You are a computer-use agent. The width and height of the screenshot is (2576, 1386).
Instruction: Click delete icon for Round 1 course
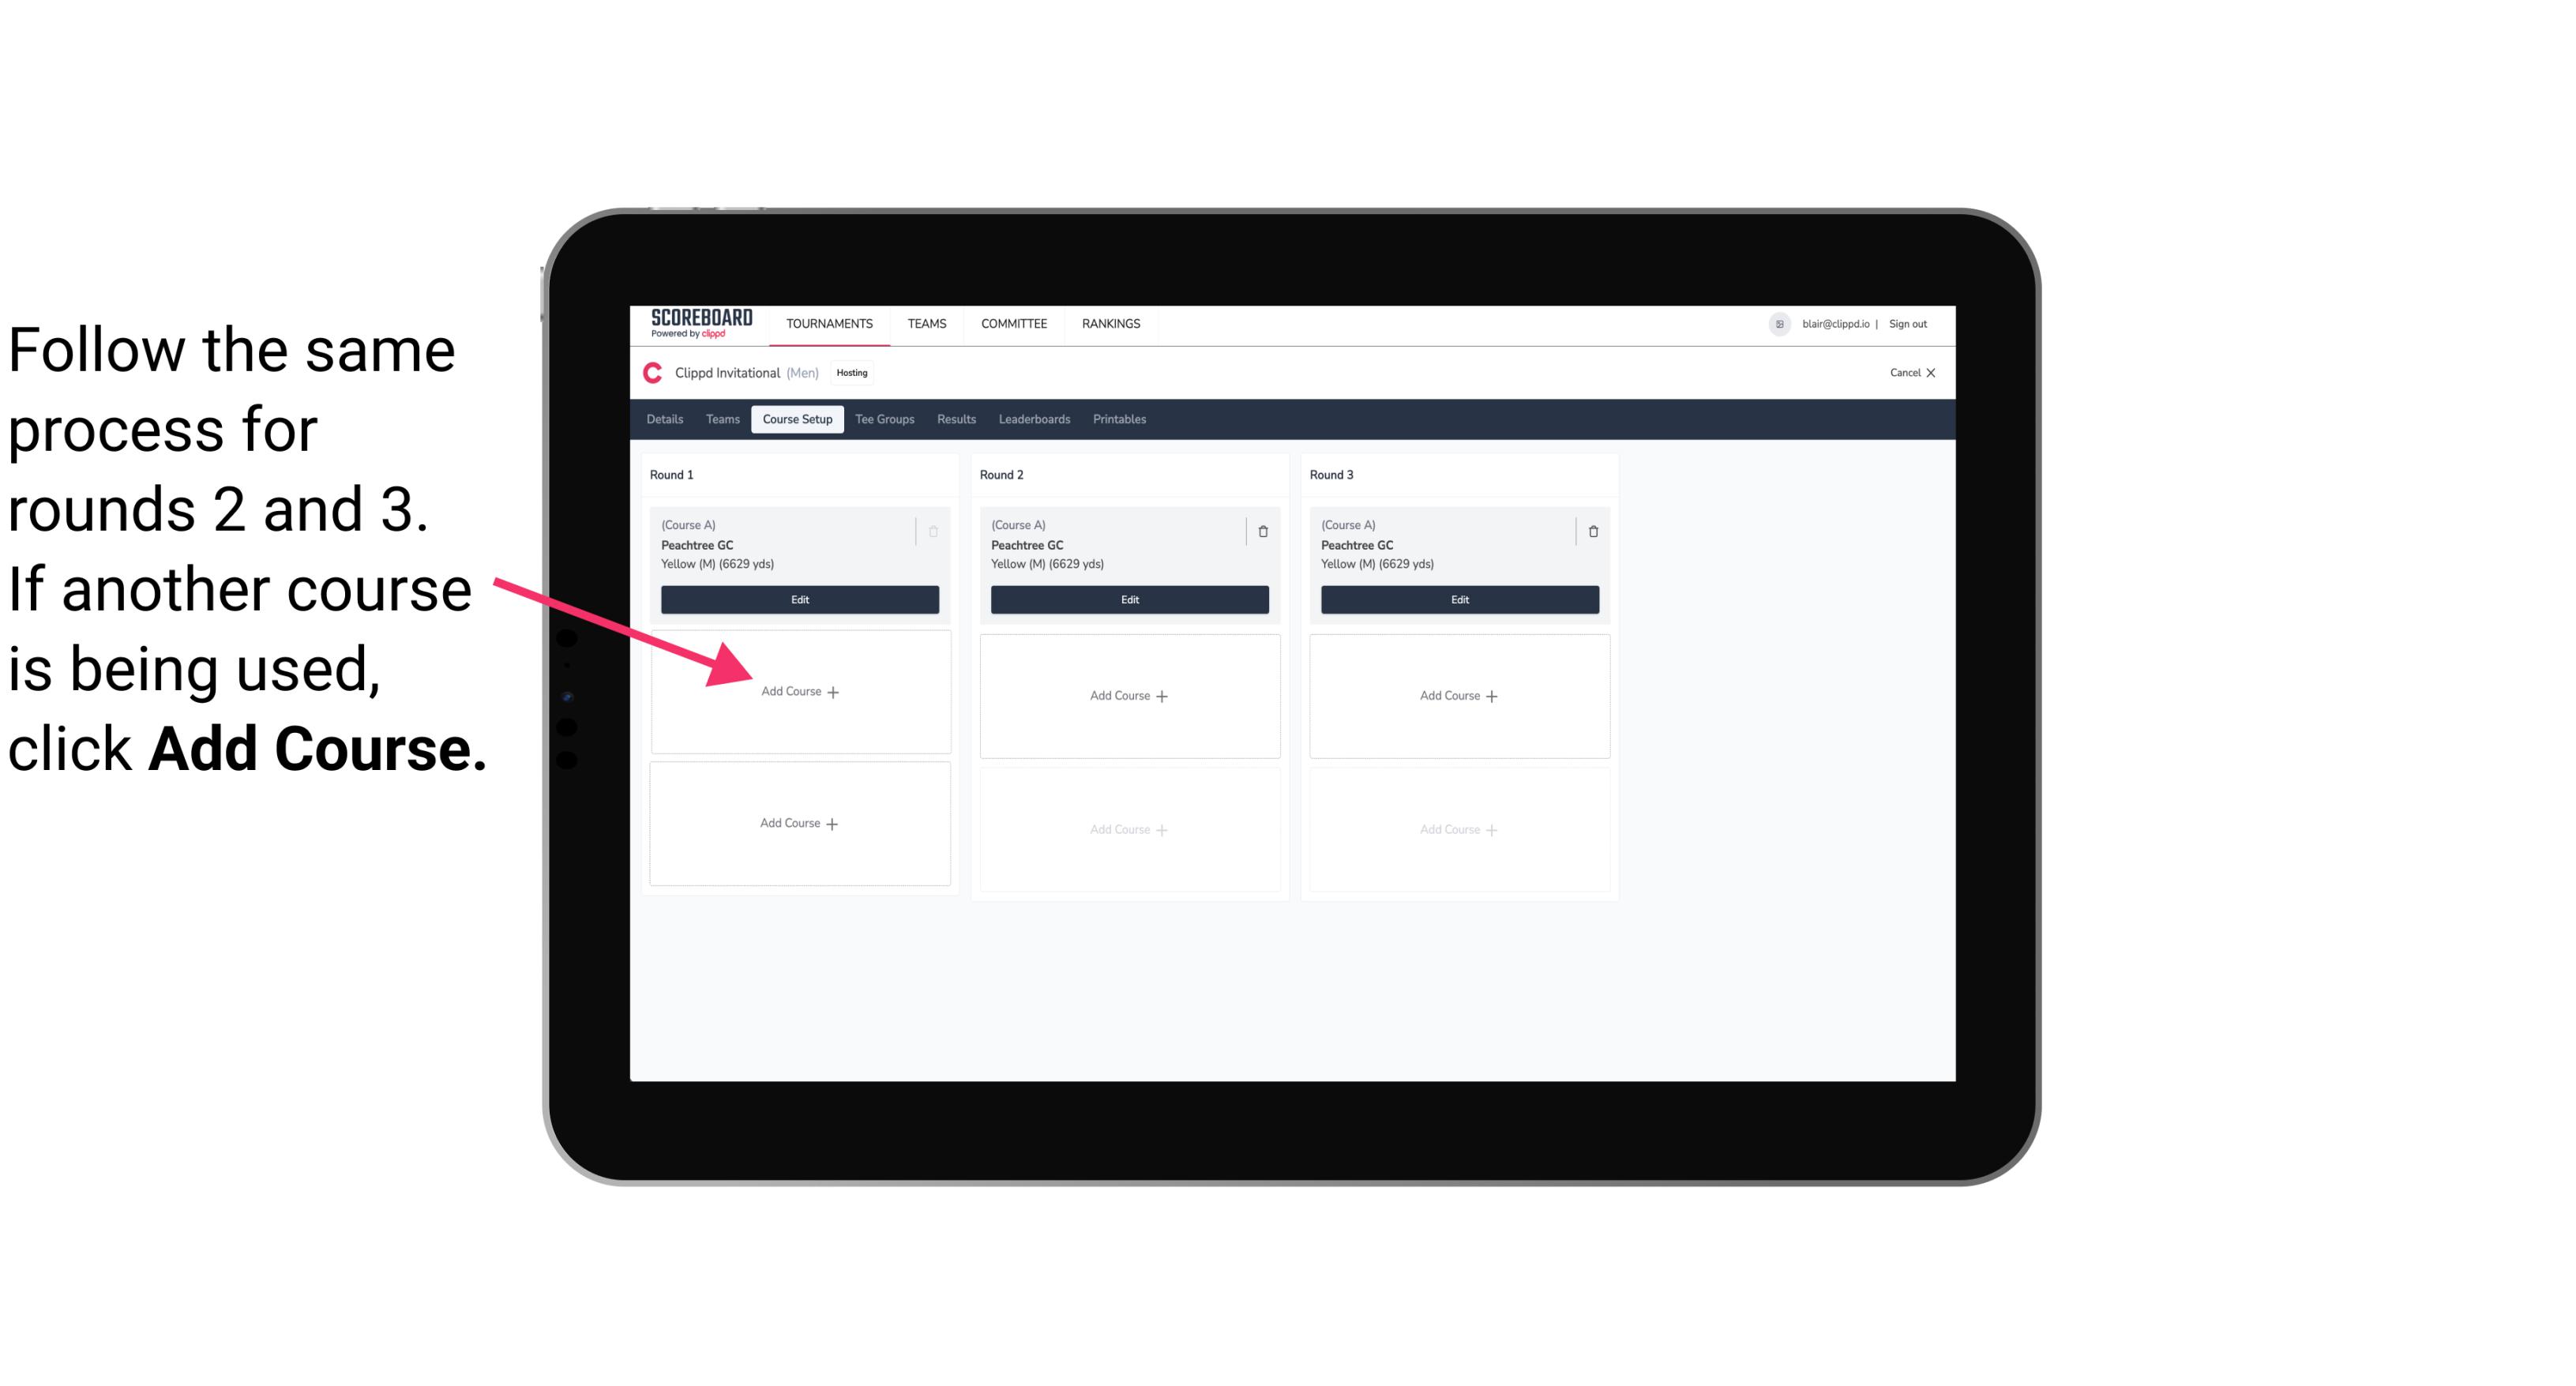pos(933,531)
